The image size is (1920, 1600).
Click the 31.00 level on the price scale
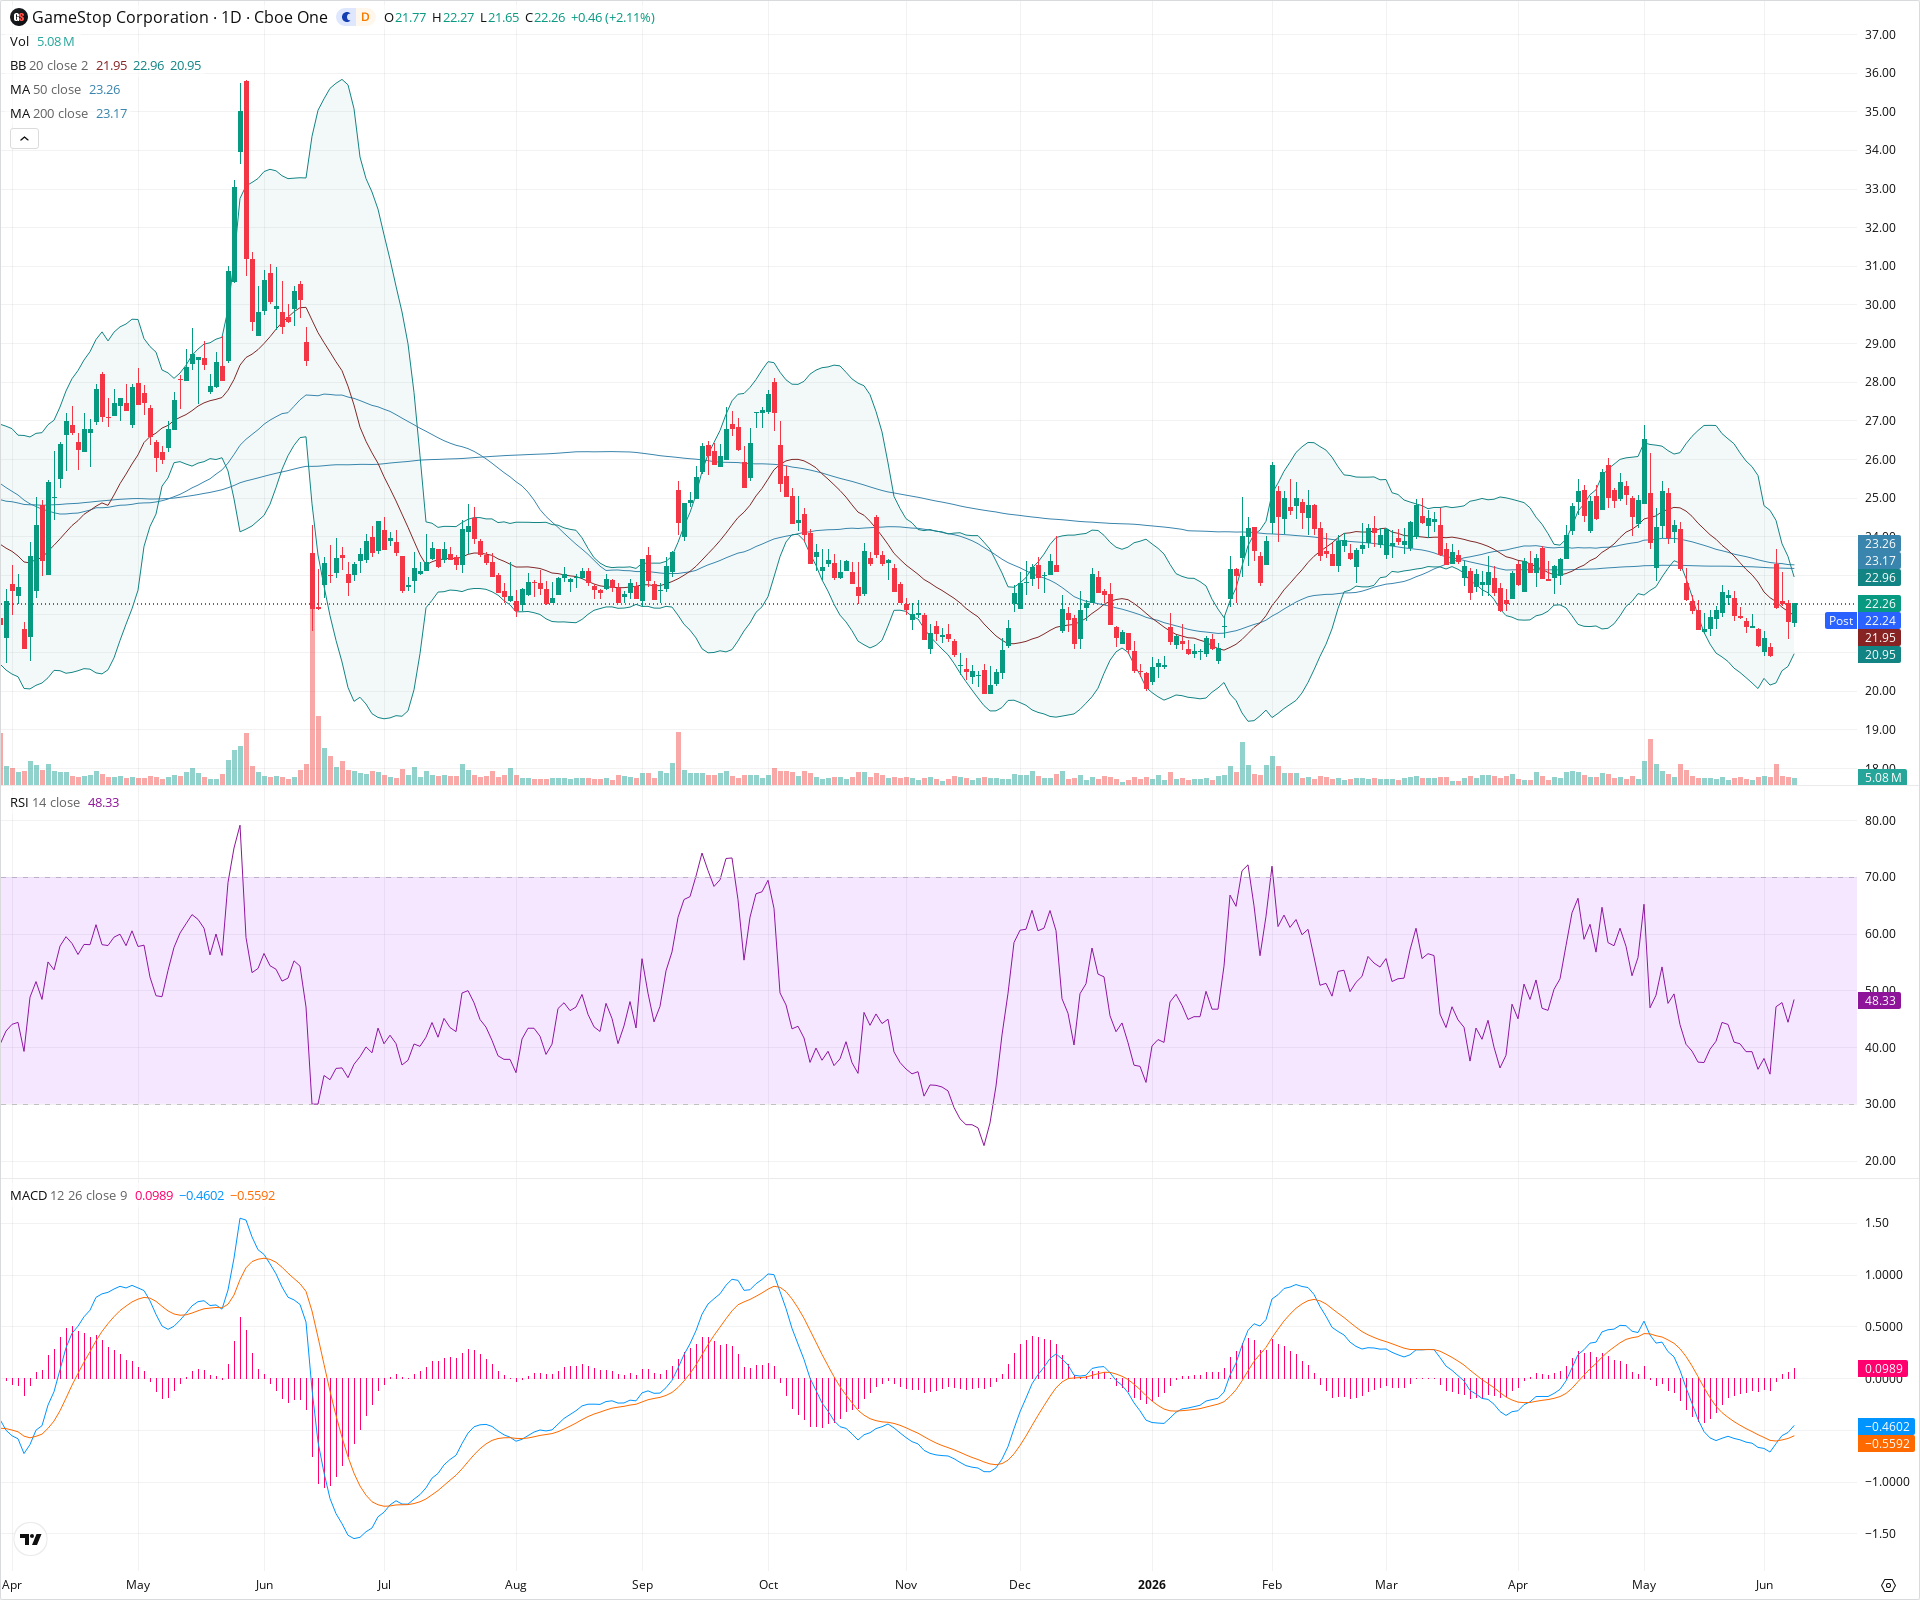(x=1880, y=266)
